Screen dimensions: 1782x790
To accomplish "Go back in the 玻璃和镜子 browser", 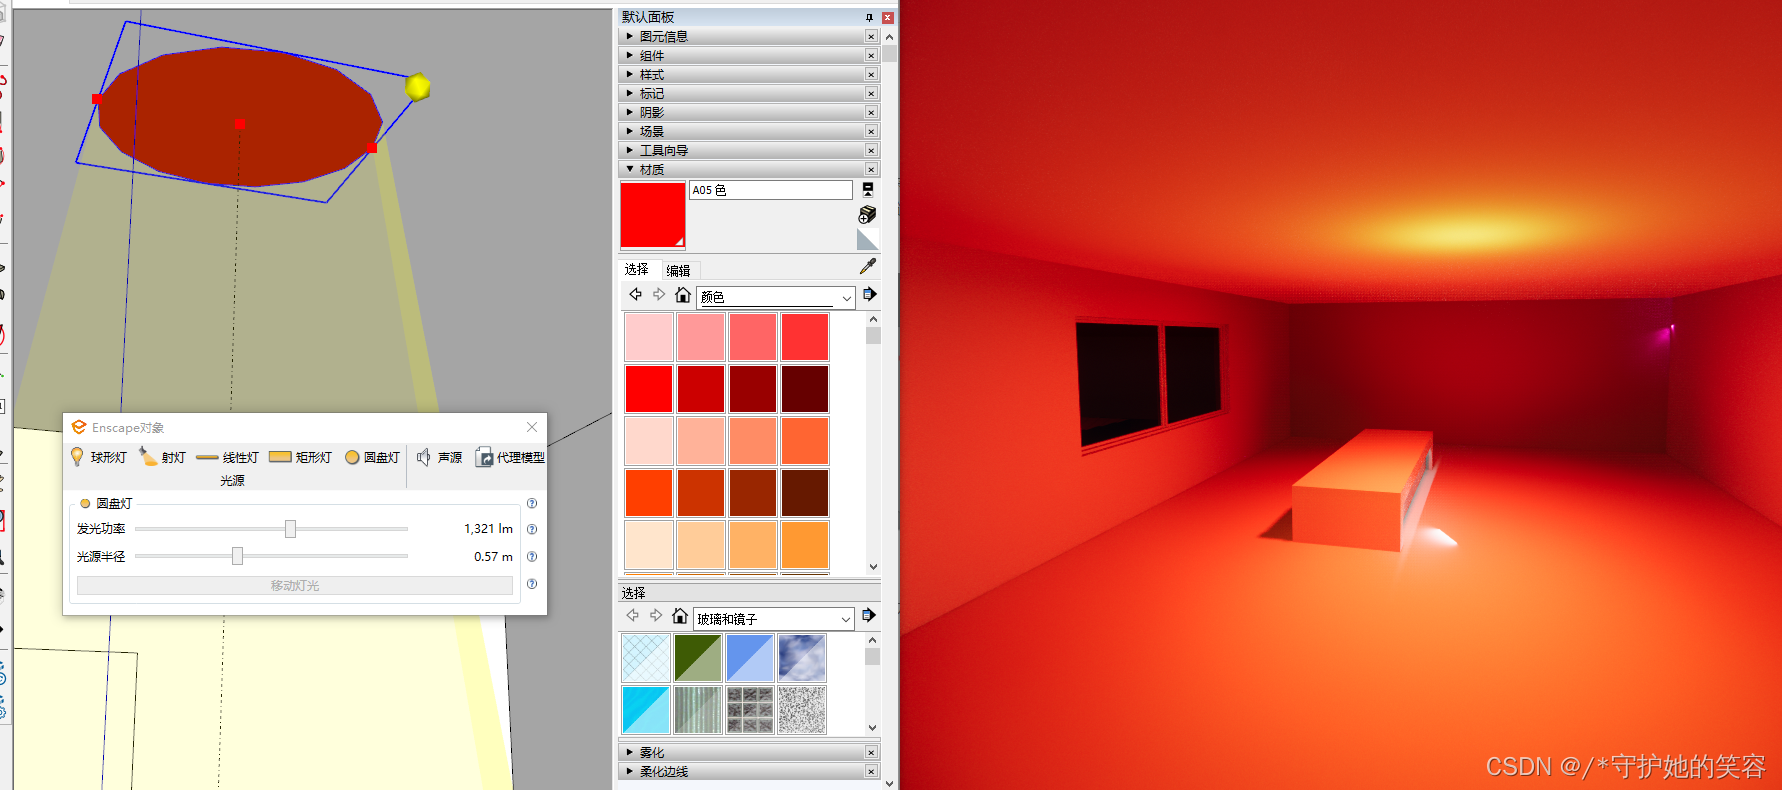I will pyautogui.click(x=632, y=615).
